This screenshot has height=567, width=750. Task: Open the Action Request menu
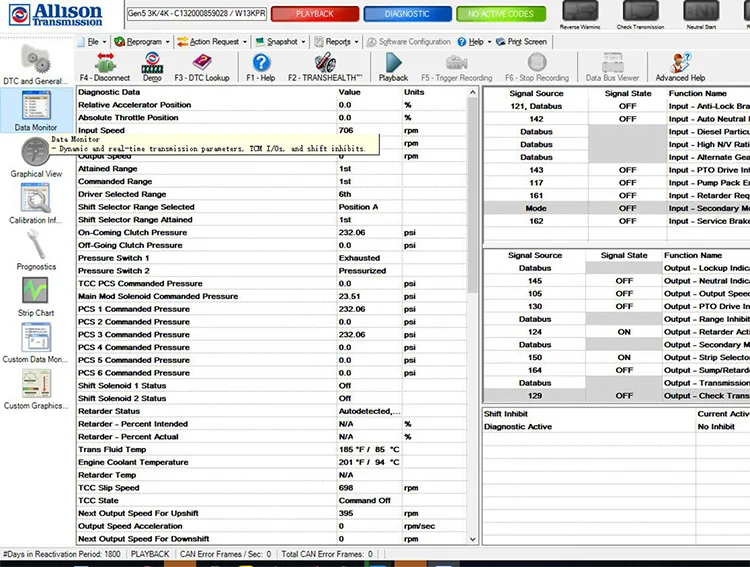coord(213,42)
